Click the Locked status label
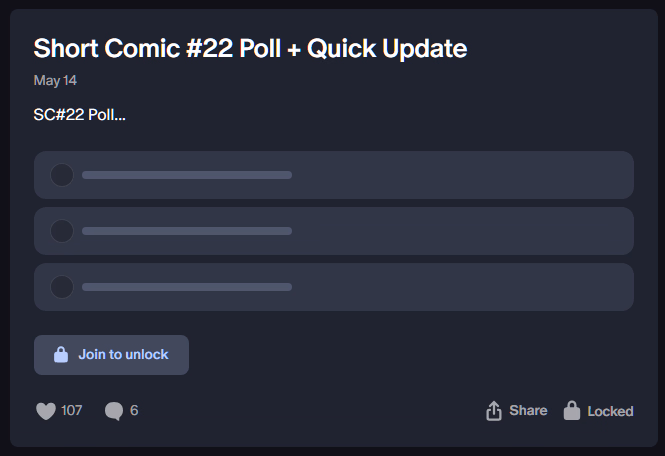 [x=610, y=411]
